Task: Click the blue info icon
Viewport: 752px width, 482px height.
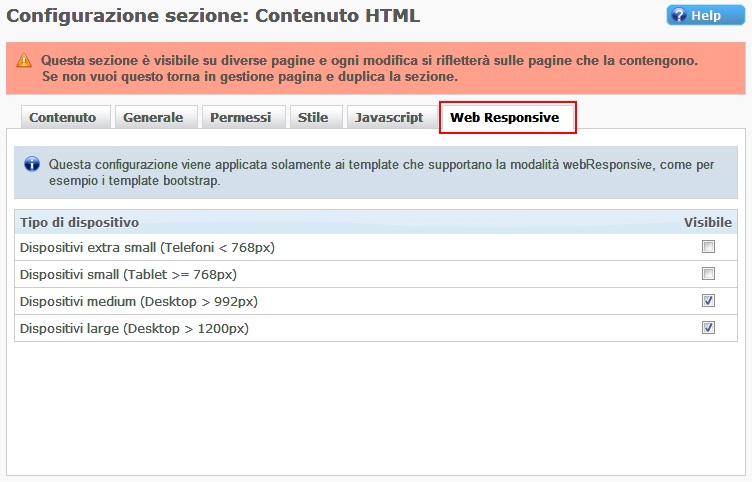Action: point(32,164)
